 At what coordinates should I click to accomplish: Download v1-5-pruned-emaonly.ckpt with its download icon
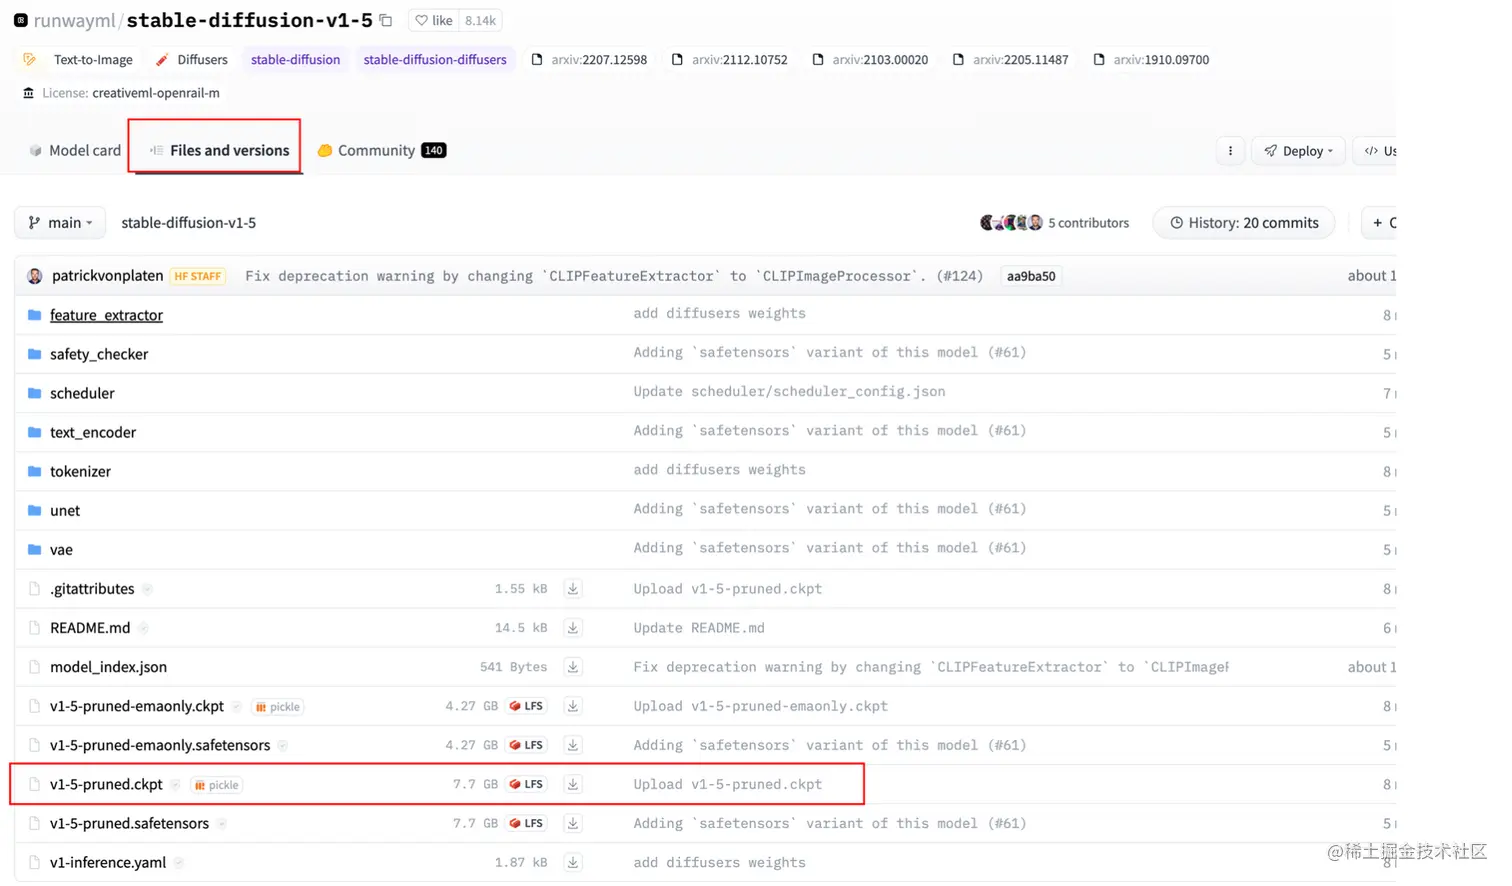[573, 706]
